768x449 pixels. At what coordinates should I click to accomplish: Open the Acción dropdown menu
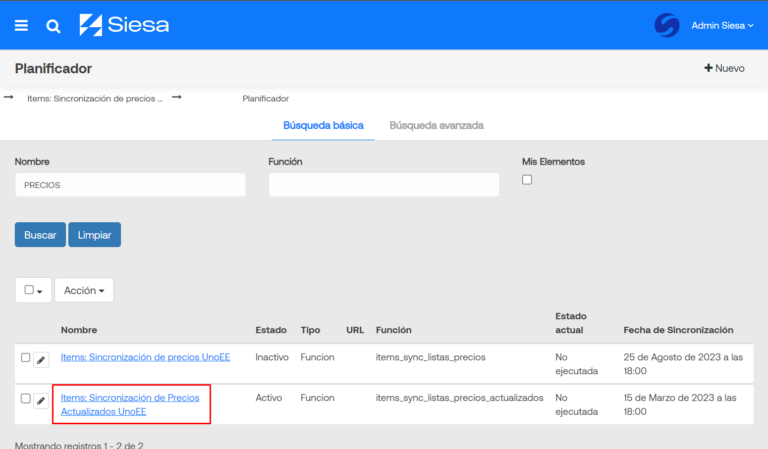[84, 290]
